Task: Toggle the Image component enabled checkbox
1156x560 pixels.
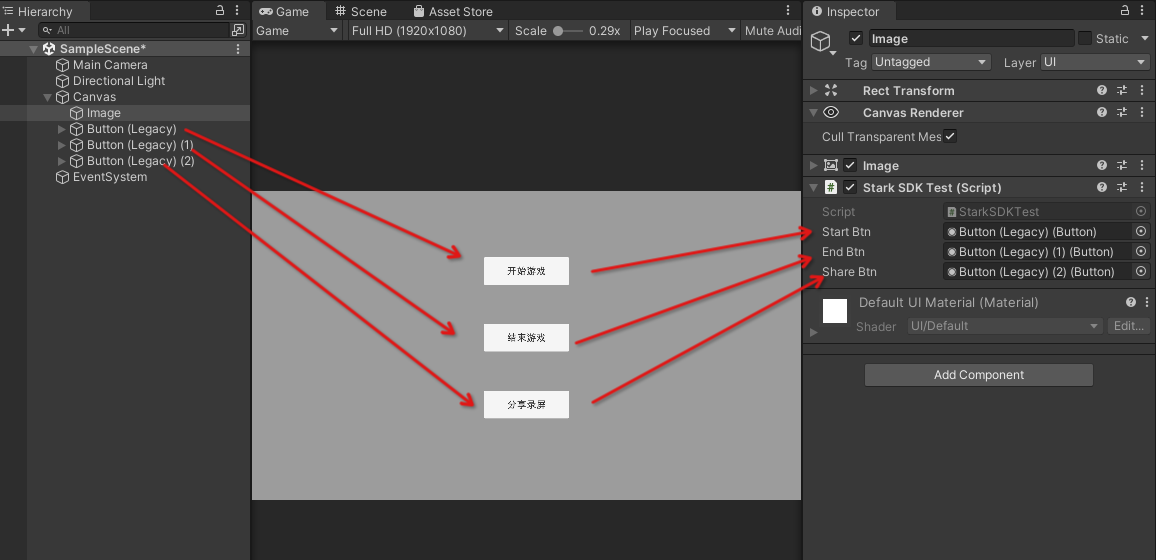Action: [x=850, y=166]
